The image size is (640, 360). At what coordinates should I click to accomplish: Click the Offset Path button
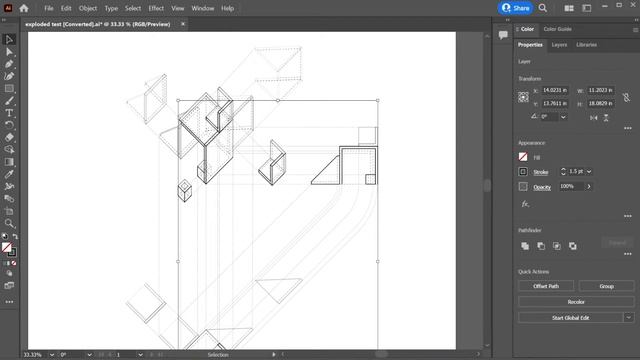[546, 286]
